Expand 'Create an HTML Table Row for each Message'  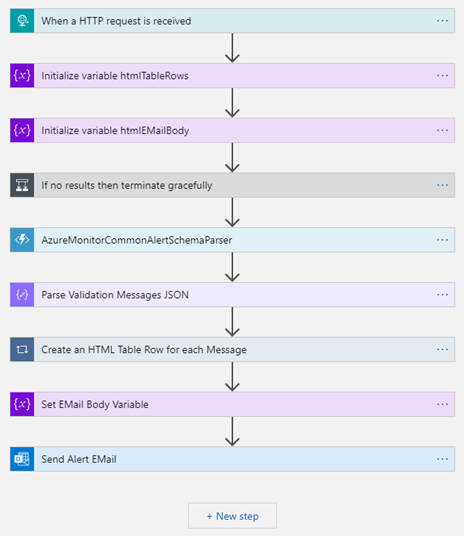pos(233,349)
